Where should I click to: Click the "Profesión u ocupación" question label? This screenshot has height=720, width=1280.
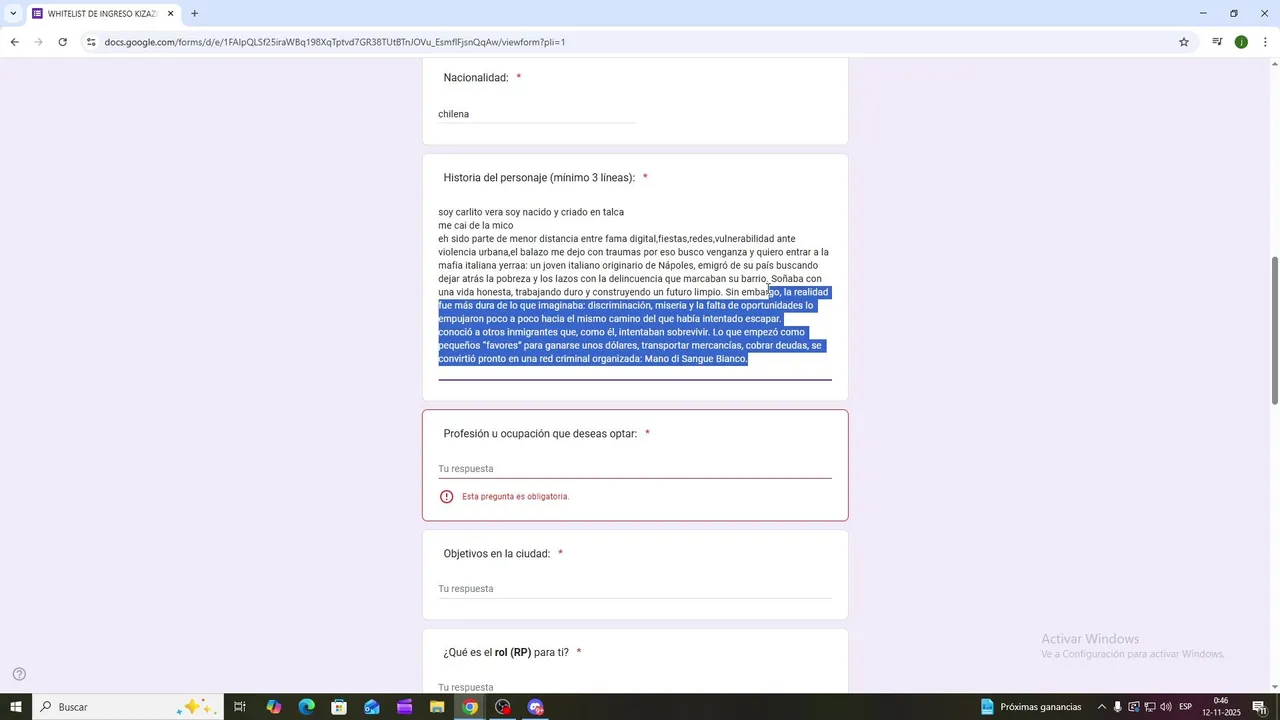pyautogui.click(x=540, y=434)
